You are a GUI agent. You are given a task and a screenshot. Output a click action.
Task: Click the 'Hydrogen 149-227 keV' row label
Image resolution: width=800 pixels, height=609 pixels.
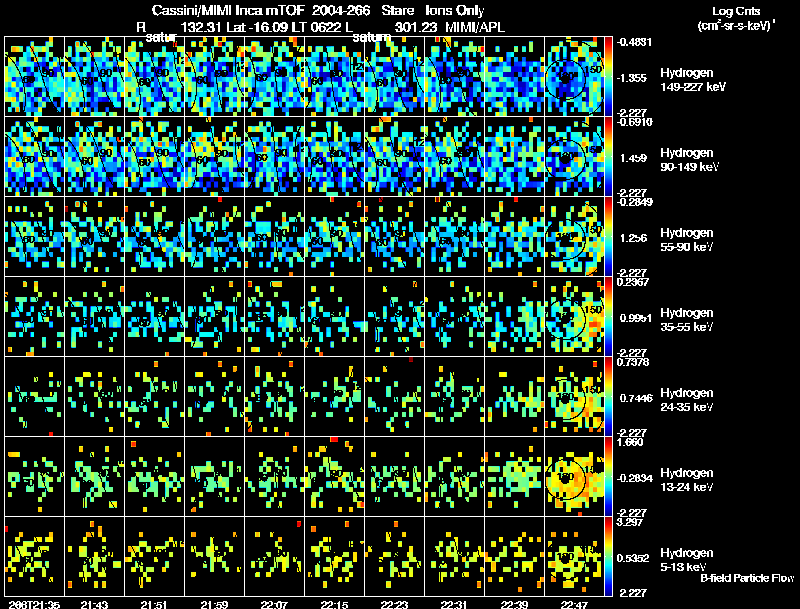693,80
